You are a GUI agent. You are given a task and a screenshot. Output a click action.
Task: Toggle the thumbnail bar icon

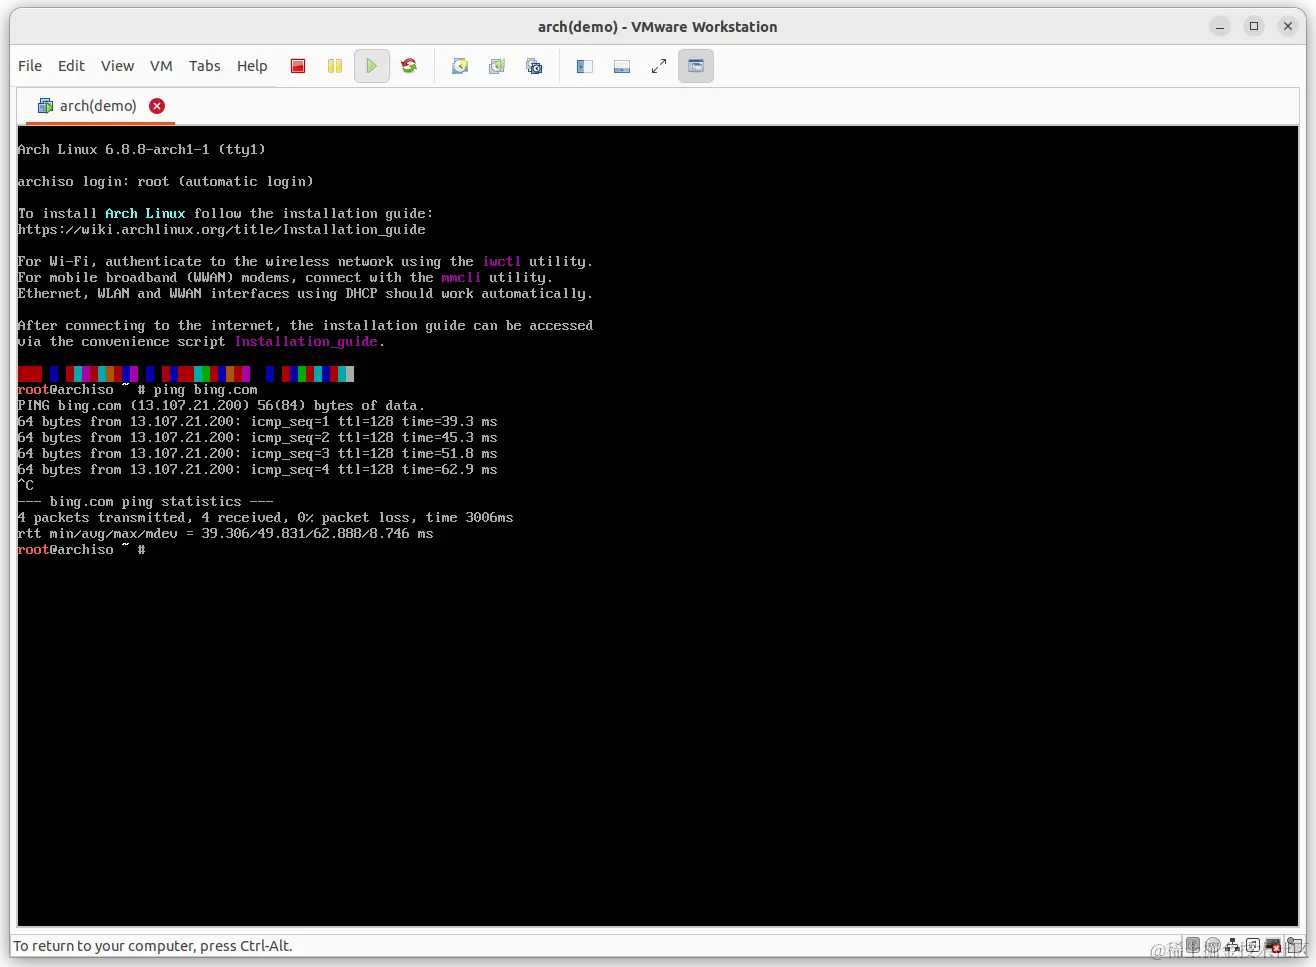point(622,66)
